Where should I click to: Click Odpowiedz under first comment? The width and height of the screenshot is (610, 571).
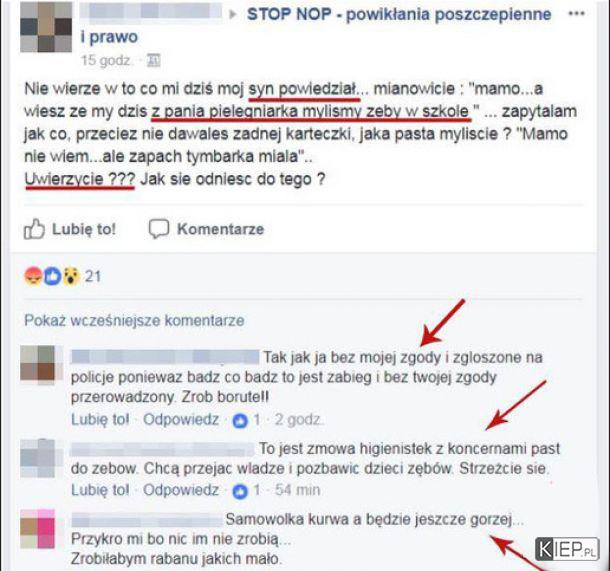point(181,419)
